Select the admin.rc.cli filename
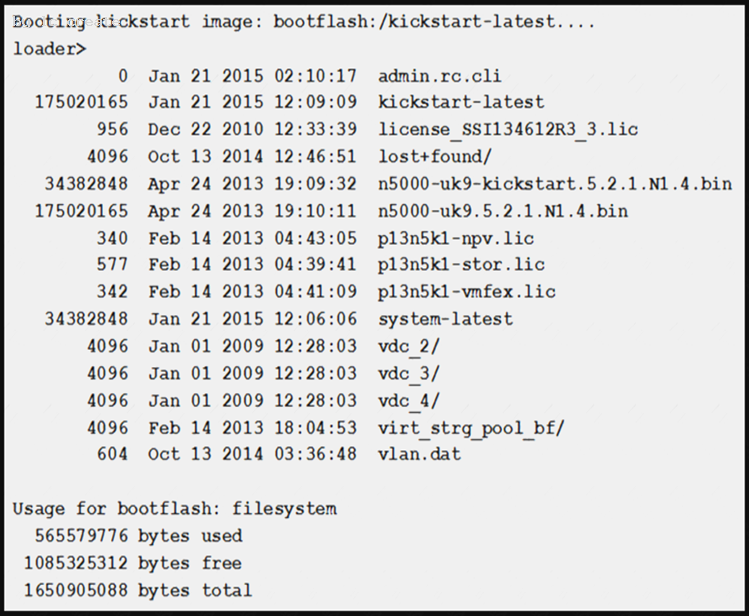749x616 pixels. (x=439, y=76)
